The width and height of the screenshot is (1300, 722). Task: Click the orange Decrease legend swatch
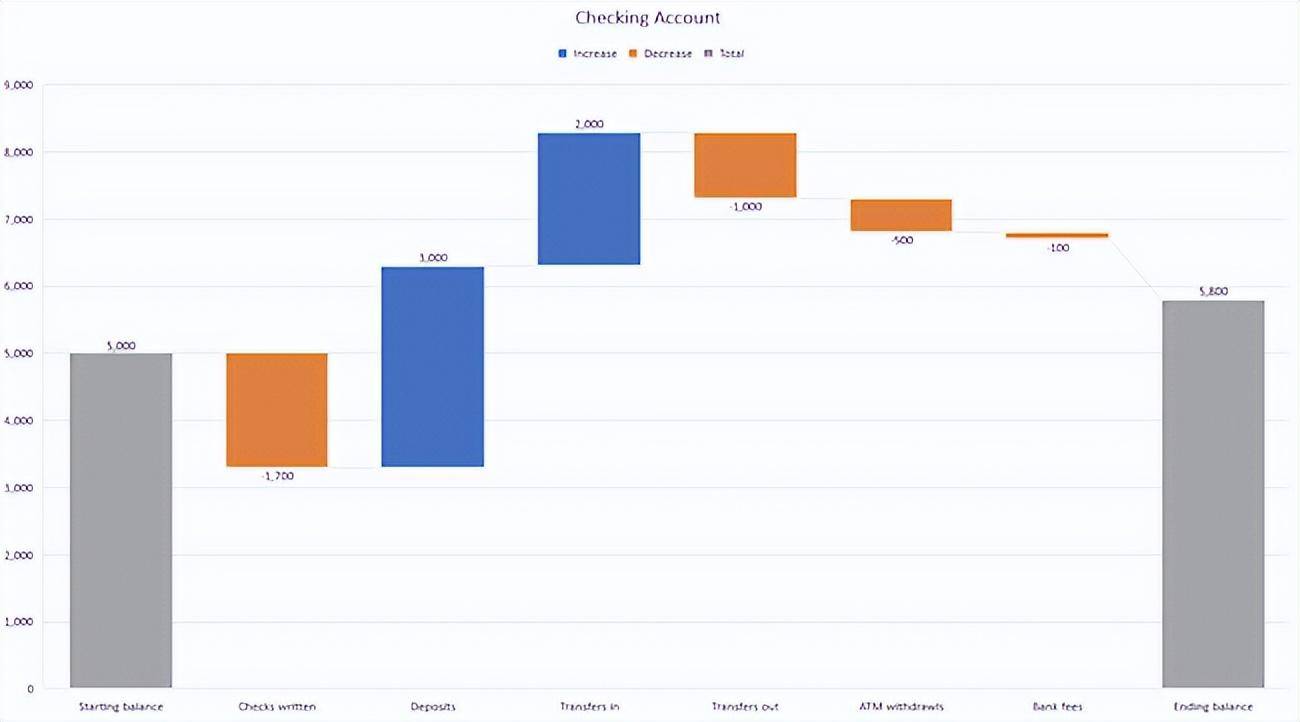coord(634,54)
